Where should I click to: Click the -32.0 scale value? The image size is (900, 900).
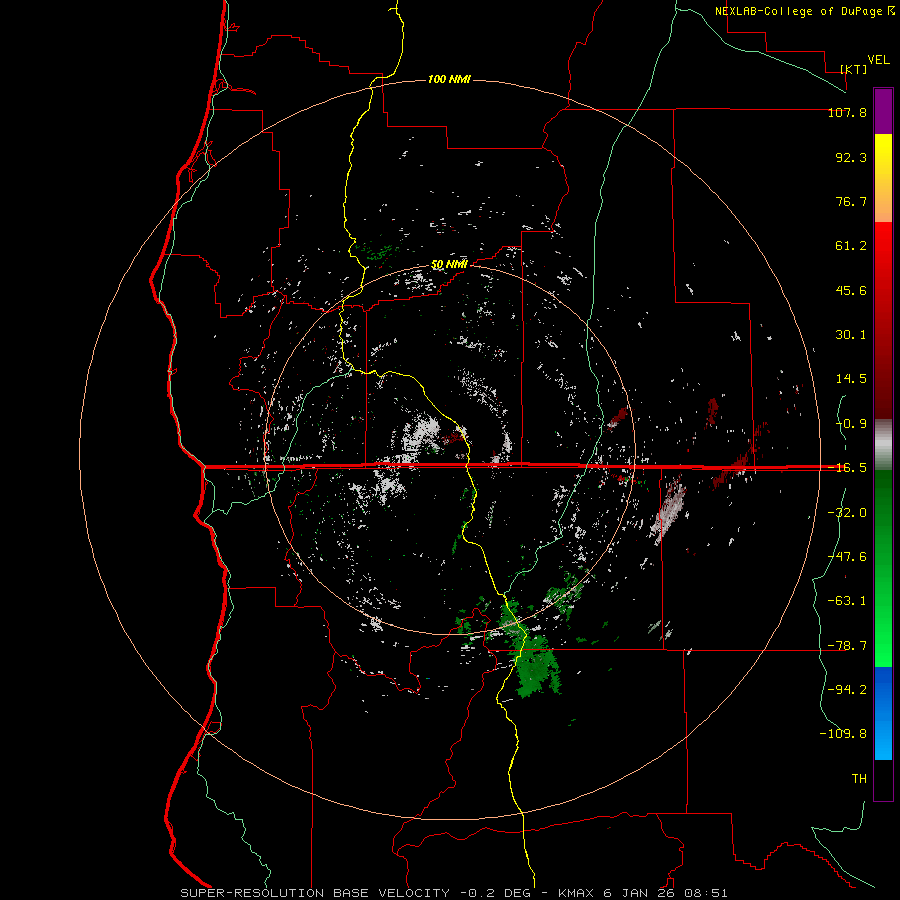(x=847, y=512)
